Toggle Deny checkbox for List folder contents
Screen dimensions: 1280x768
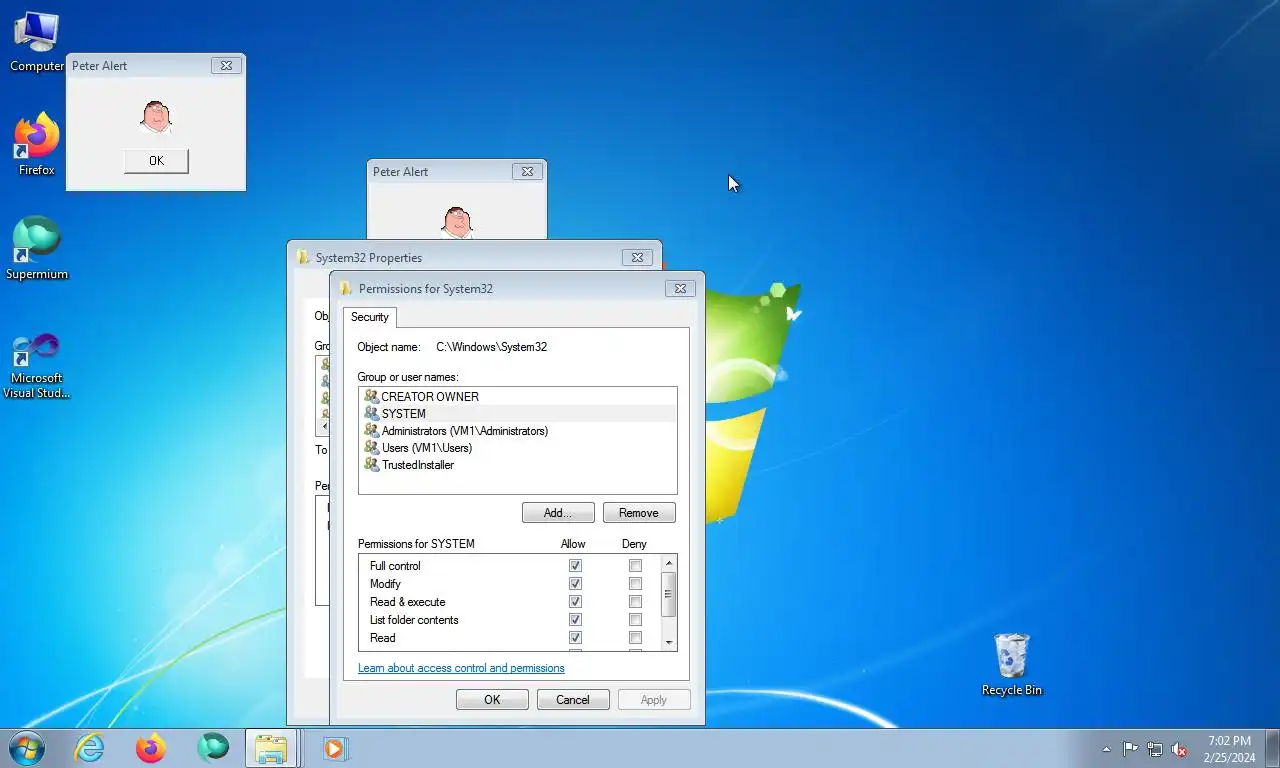(635, 620)
